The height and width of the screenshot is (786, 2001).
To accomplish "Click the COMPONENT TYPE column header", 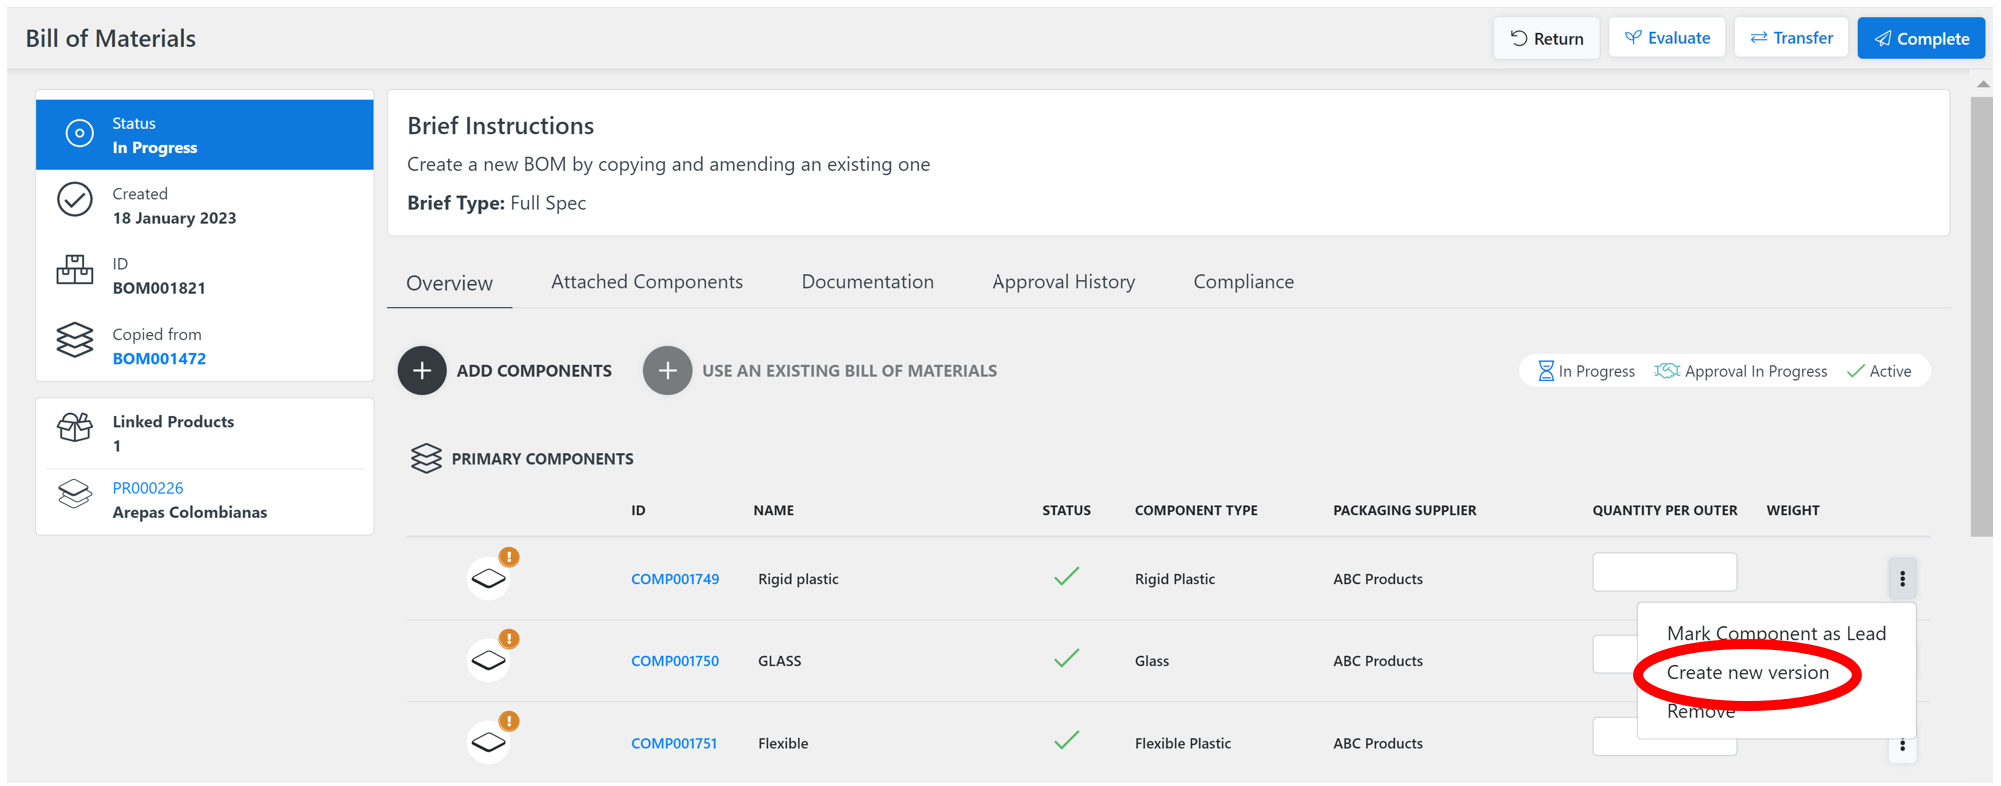I will [1196, 510].
